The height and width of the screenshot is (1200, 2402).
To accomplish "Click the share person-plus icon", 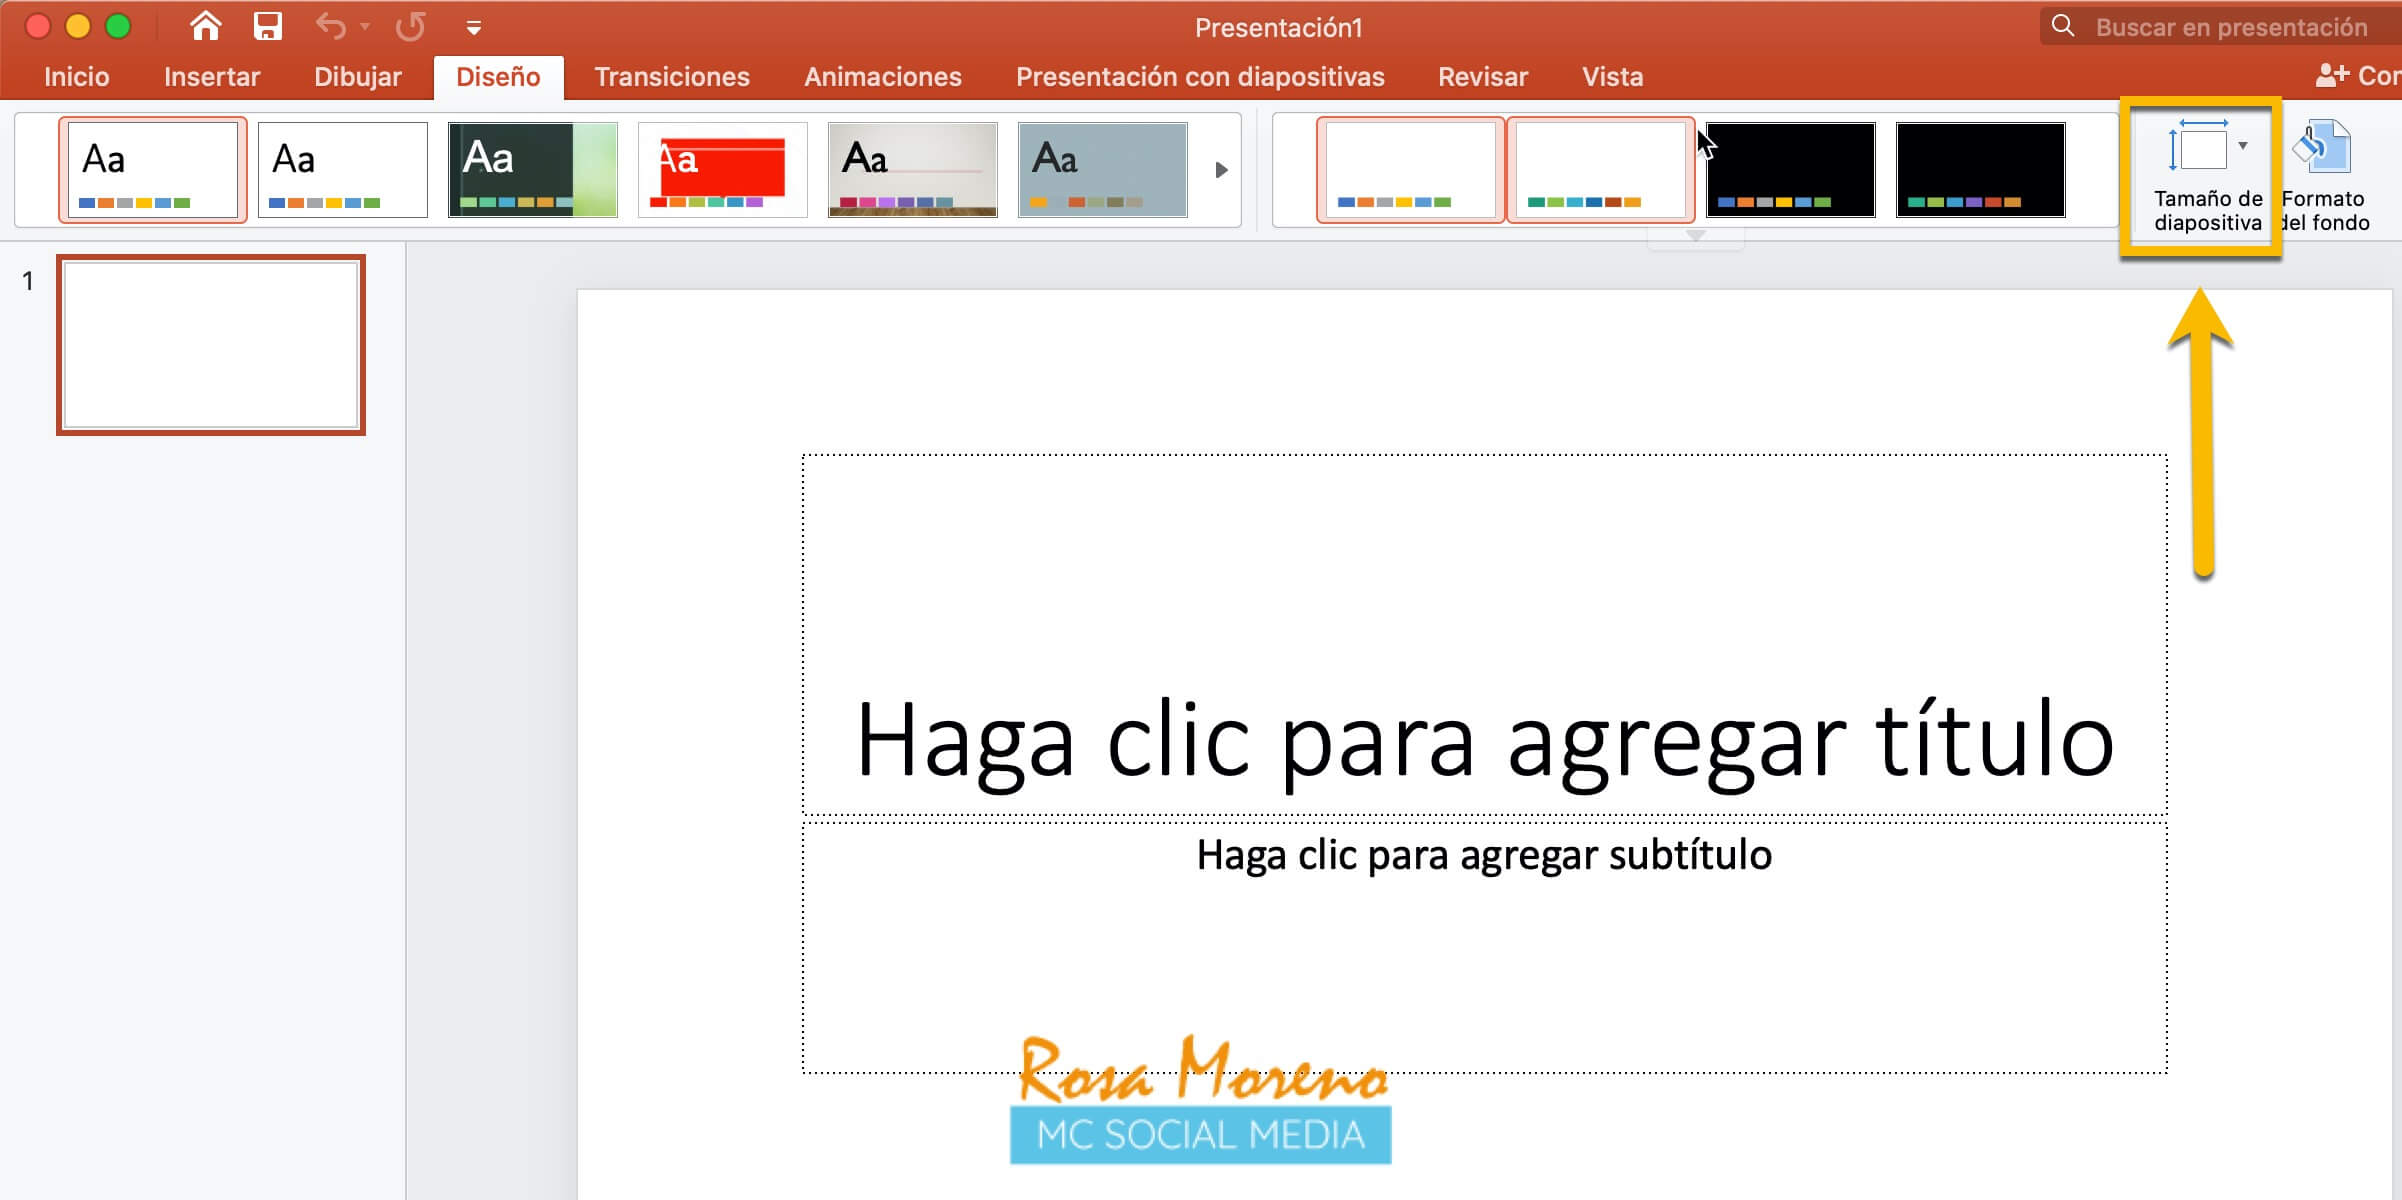I will pos(2332,75).
